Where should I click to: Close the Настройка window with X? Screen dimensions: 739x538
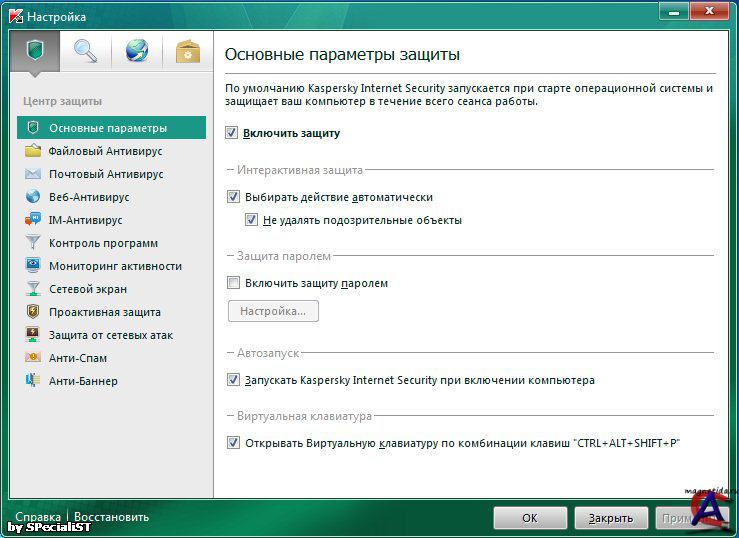tap(709, 11)
